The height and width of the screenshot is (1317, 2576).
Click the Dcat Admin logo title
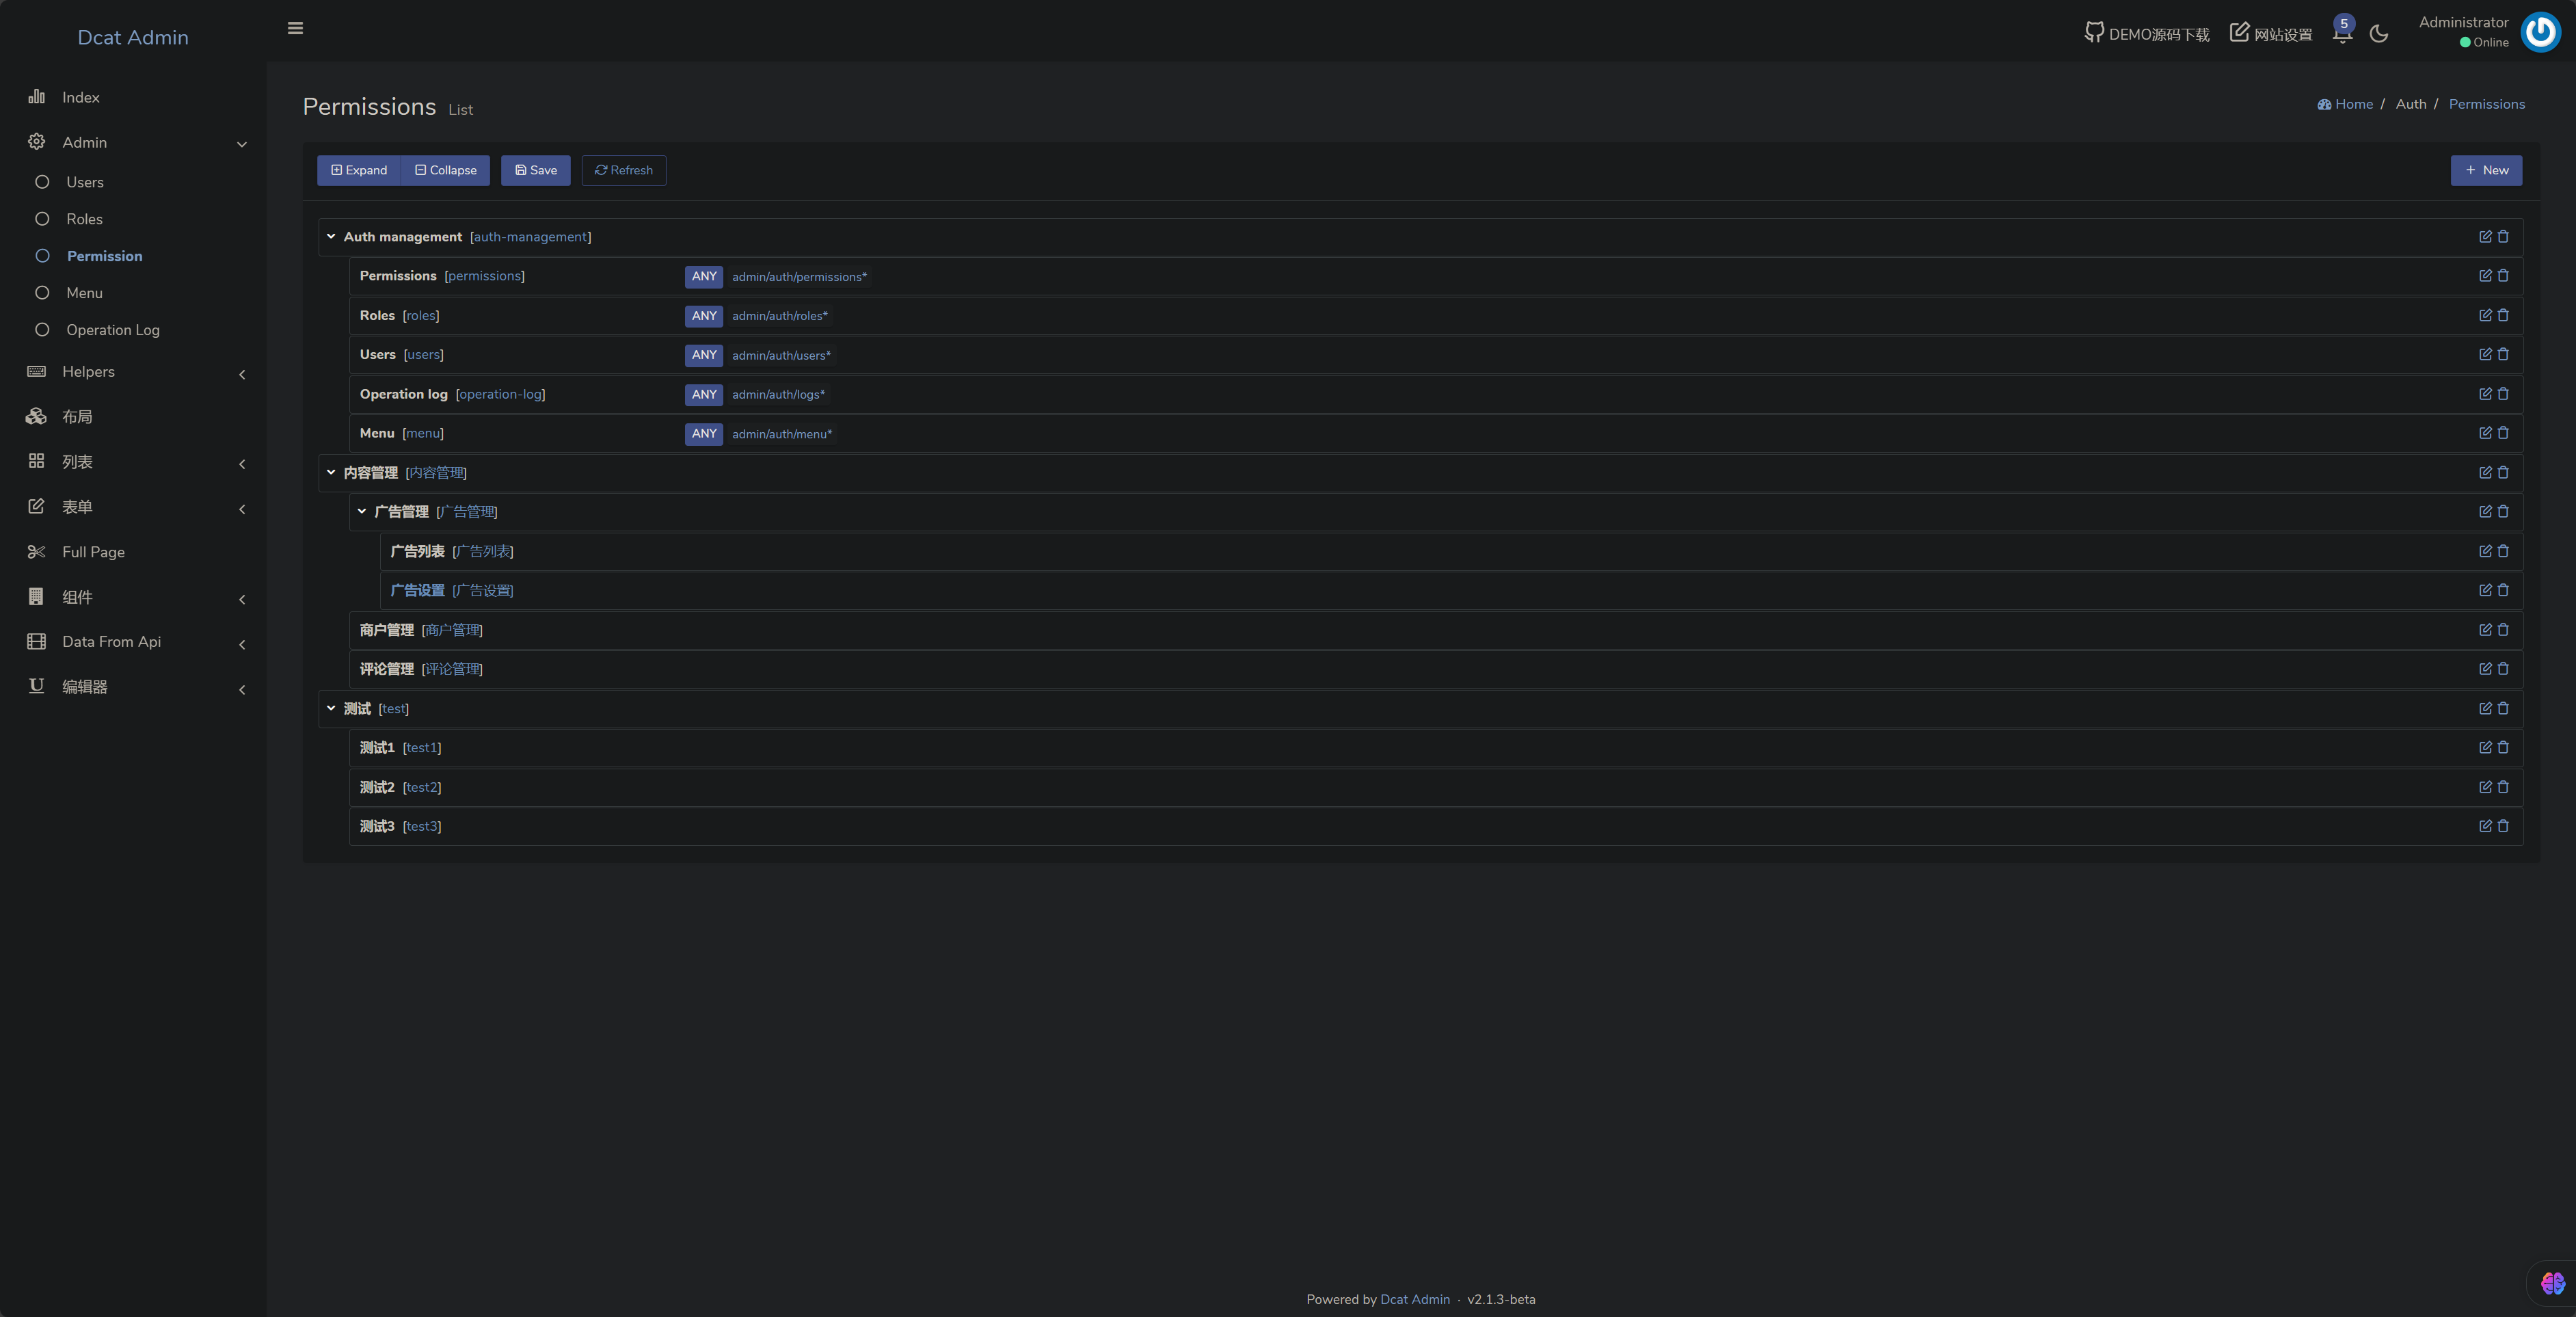133,37
